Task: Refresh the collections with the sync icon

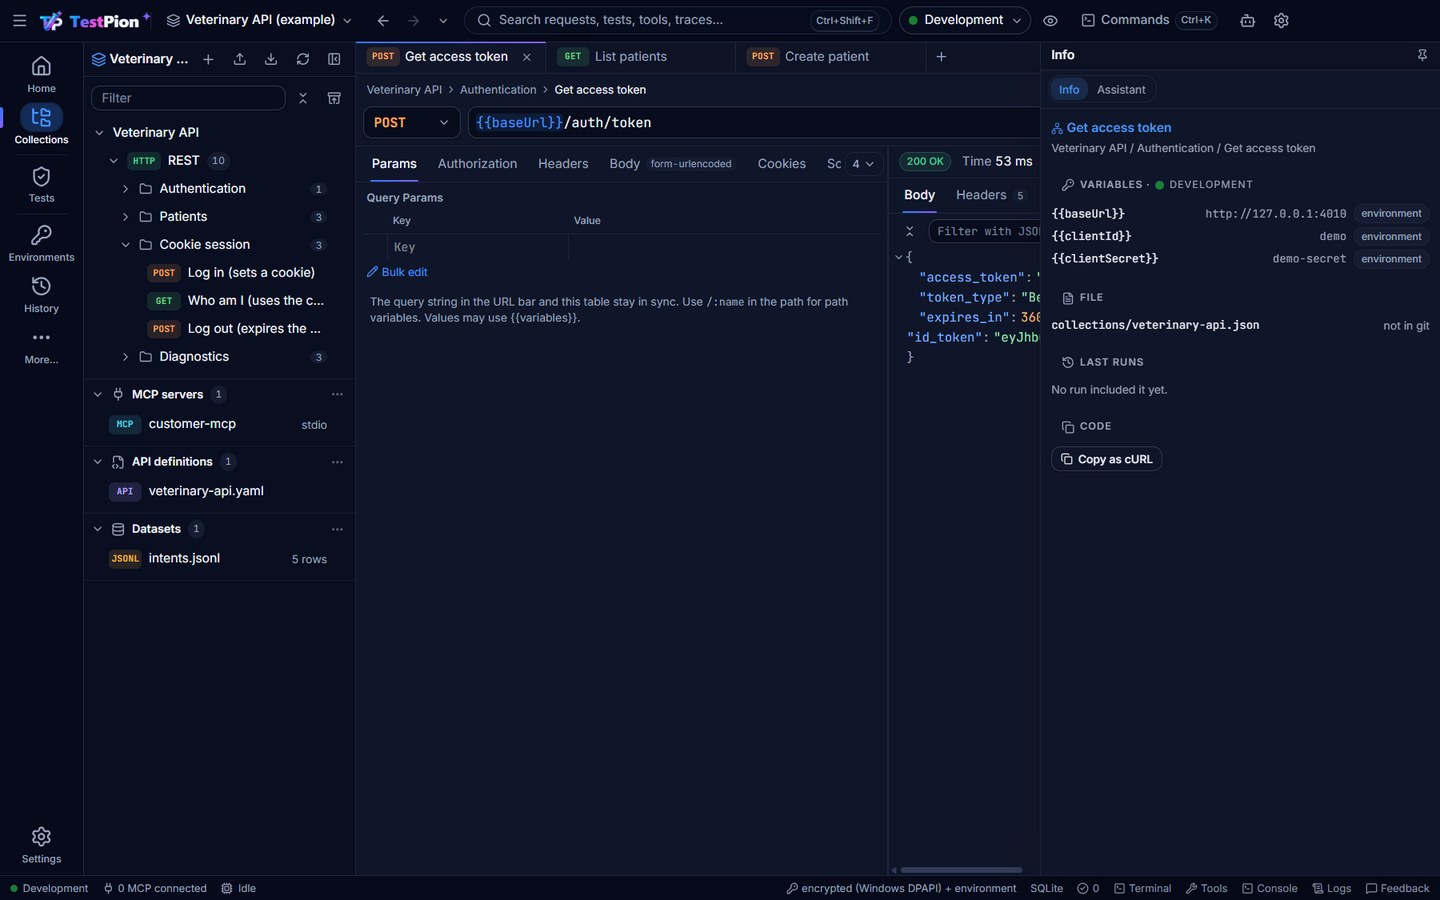Action: click(303, 59)
